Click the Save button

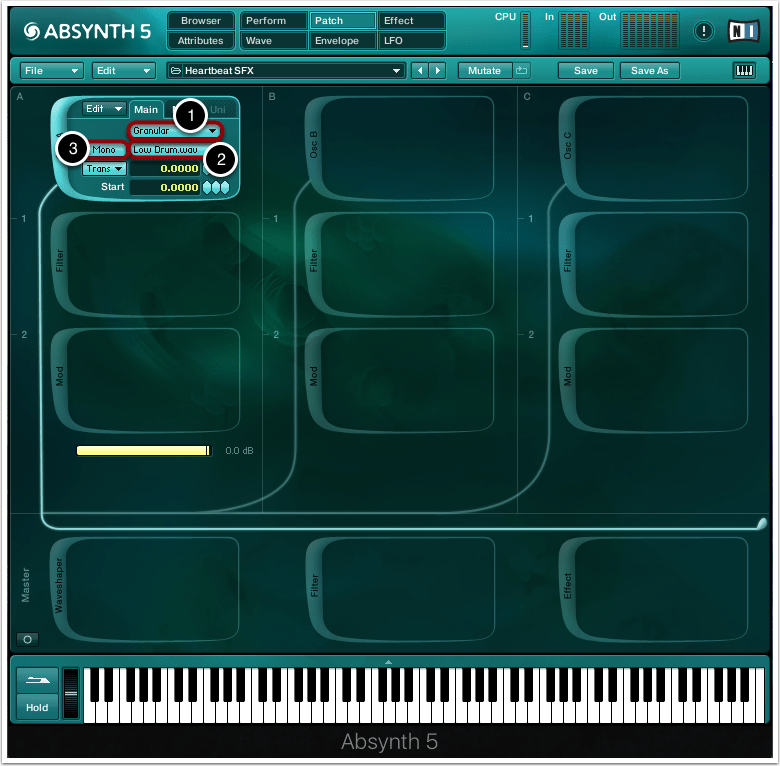pyautogui.click(x=585, y=71)
